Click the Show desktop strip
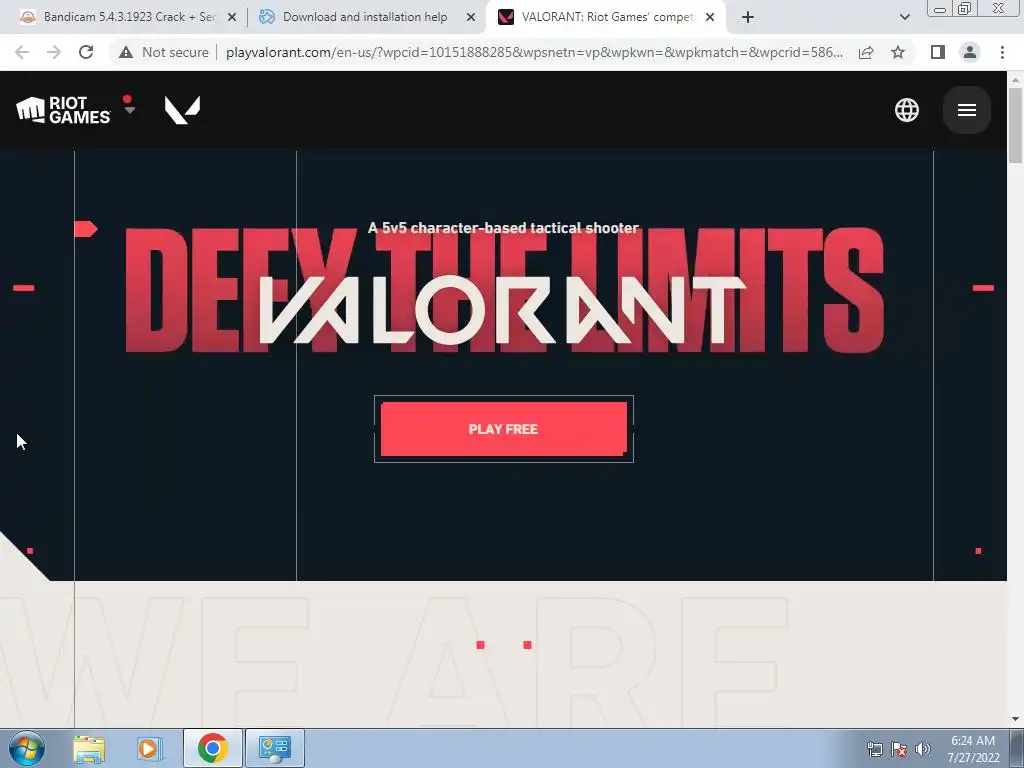 [x=1018, y=748]
